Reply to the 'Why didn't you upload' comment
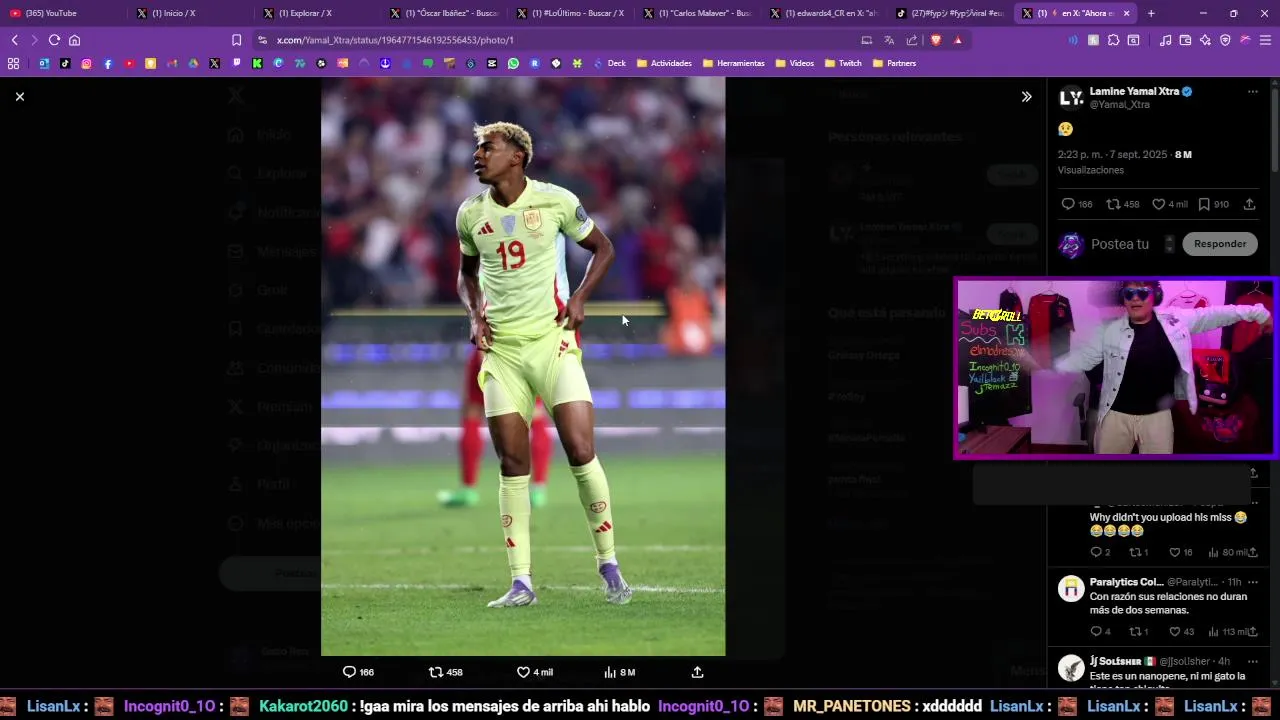1280x720 pixels. coord(1099,552)
